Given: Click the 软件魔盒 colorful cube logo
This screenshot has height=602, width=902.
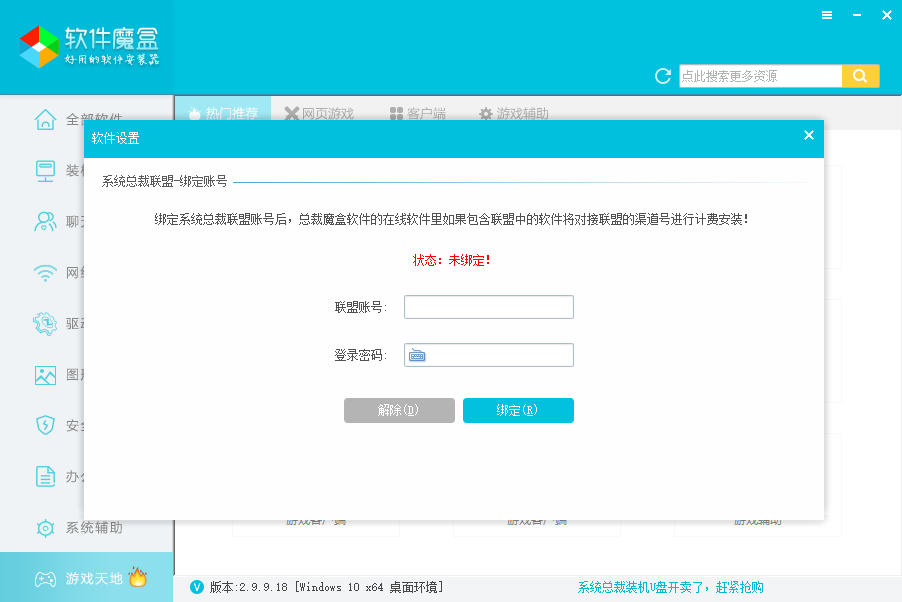Looking at the screenshot, I should coord(39,47).
